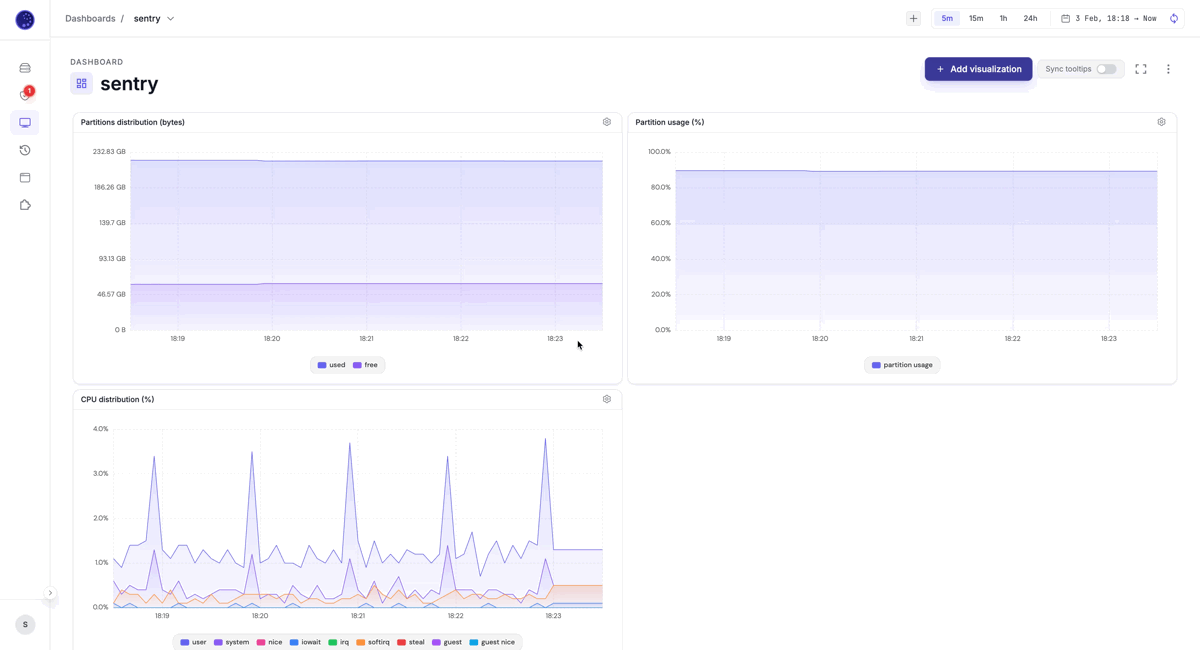Image resolution: width=1200 pixels, height=650 pixels.
Task: Toggle the Sync tooltips switch
Action: pos(1106,69)
